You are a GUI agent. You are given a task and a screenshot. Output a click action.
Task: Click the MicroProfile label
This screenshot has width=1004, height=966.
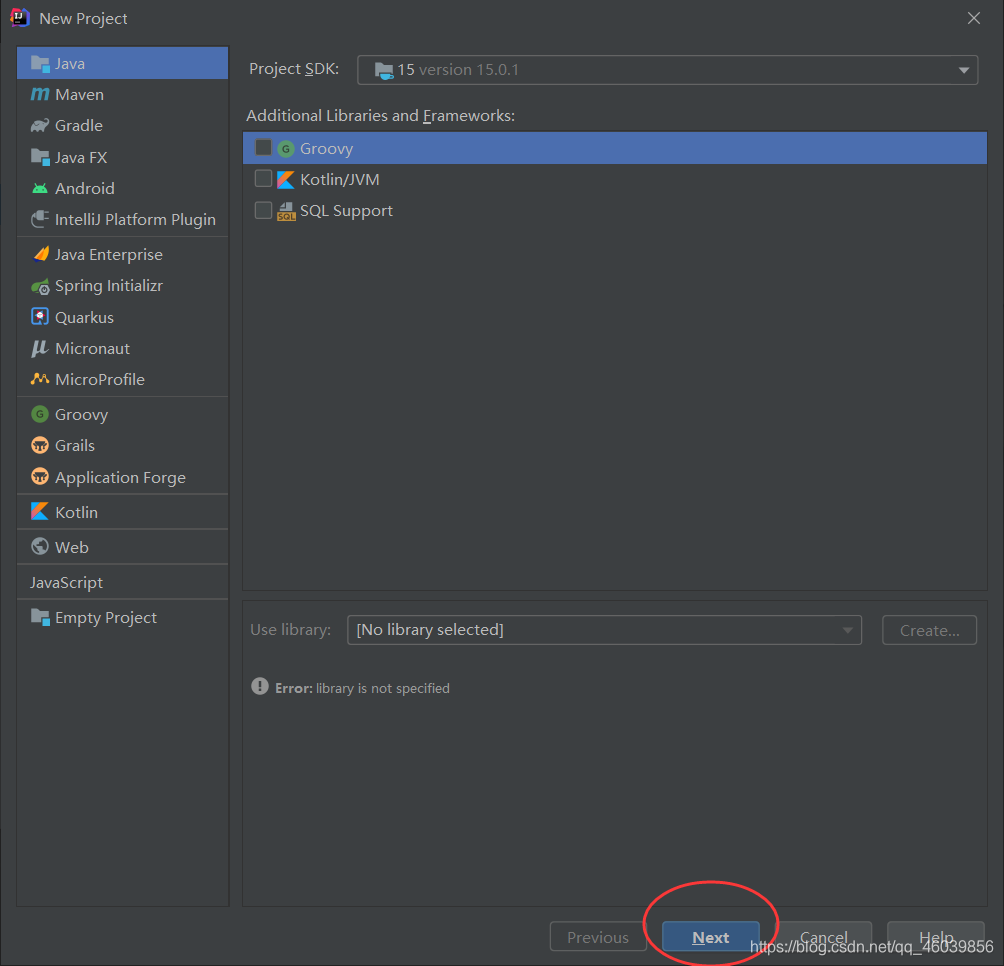[100, 379]
